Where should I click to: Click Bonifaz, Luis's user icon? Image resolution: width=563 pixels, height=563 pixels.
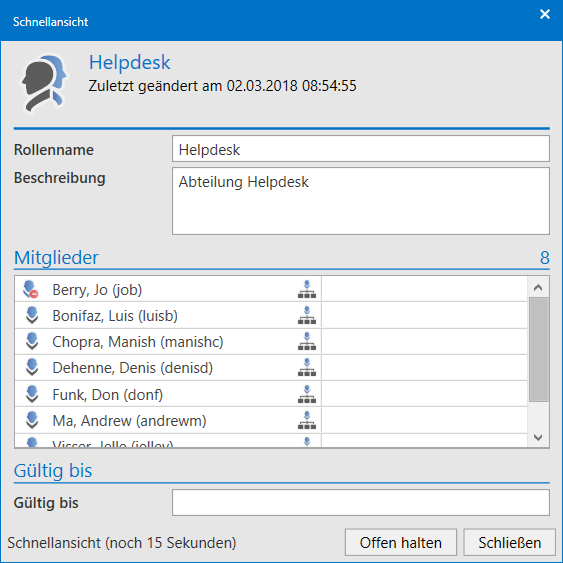[32, 315]
